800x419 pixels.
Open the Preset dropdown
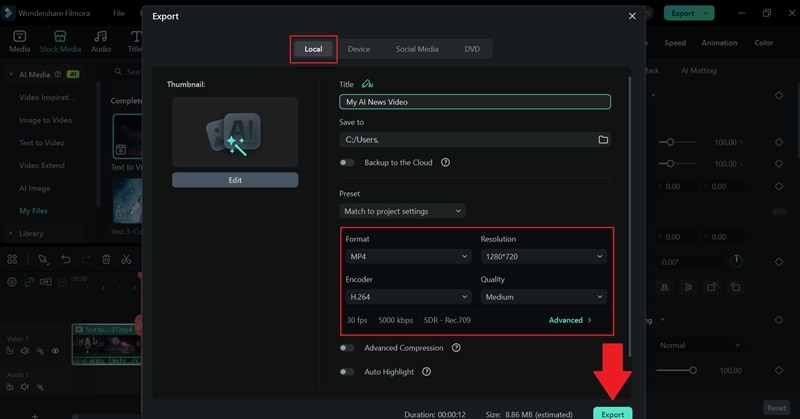tap(402, 211)
